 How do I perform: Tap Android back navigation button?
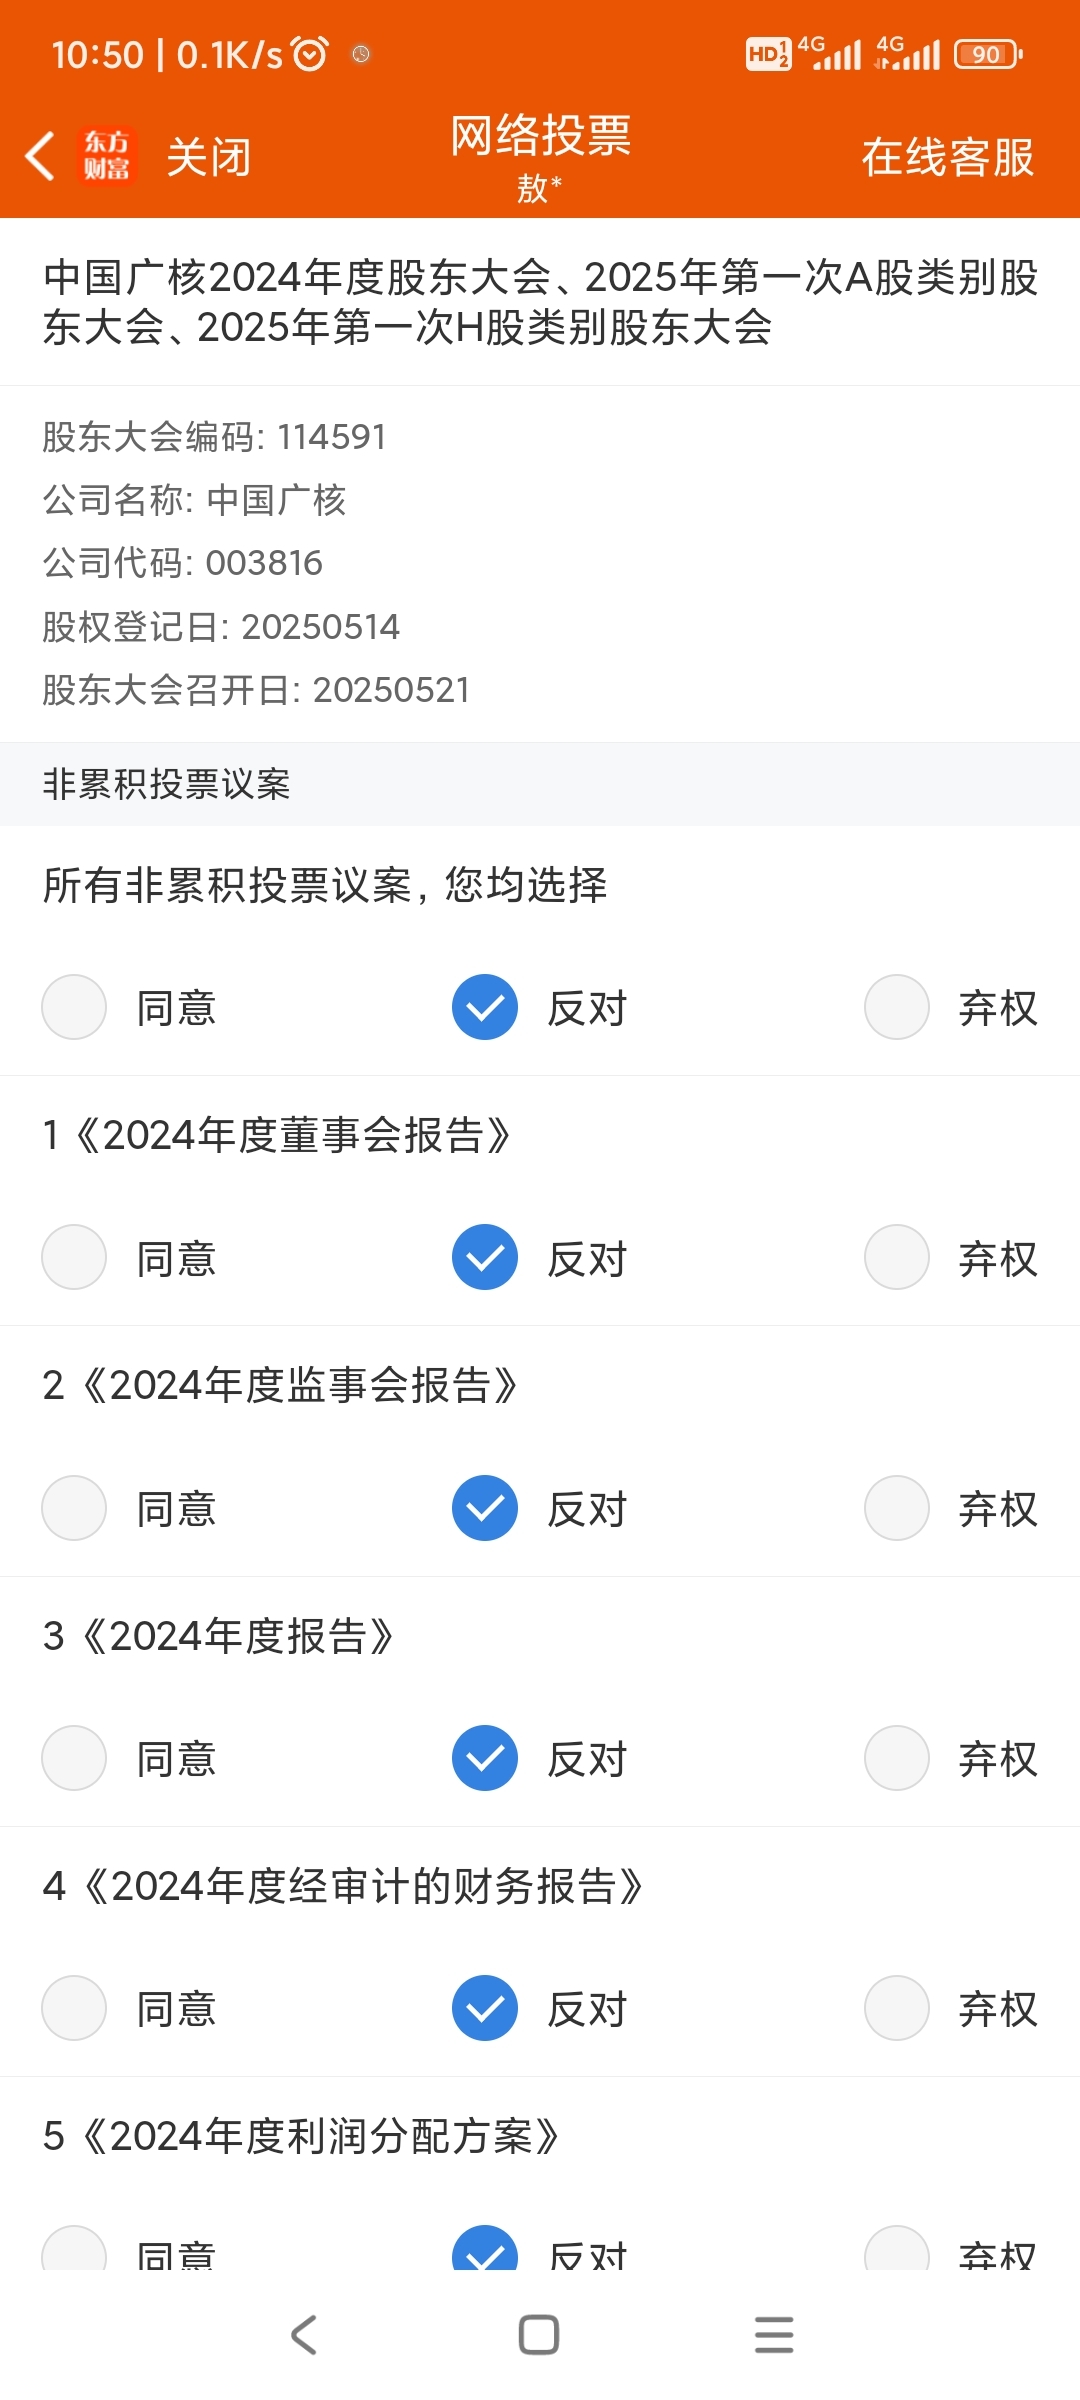304,2335
